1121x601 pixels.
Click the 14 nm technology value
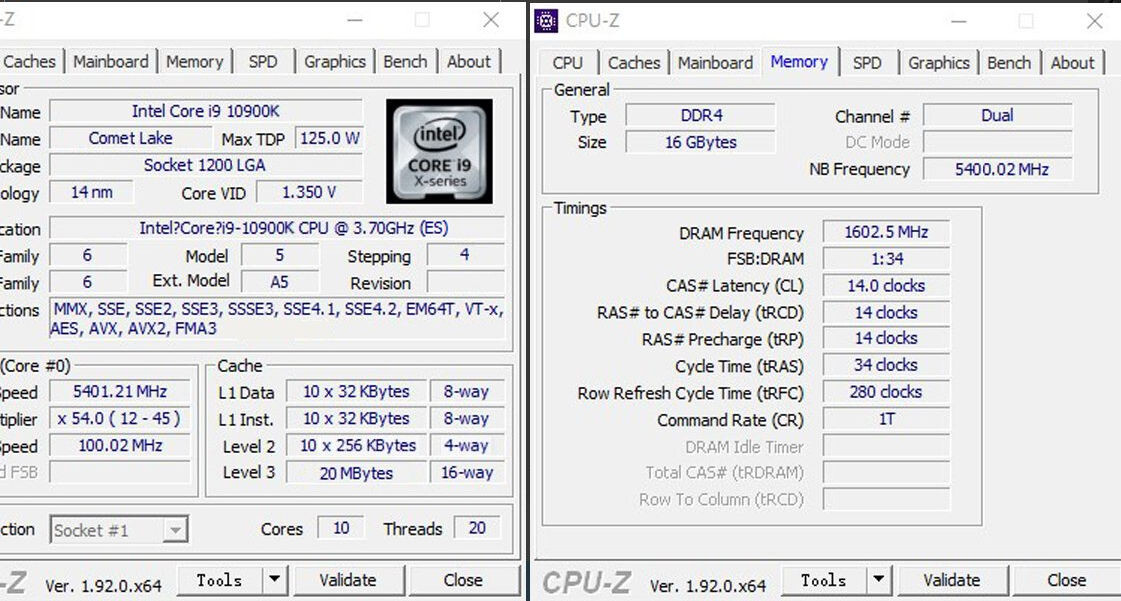pyautogui.click(x=91, y=192)
